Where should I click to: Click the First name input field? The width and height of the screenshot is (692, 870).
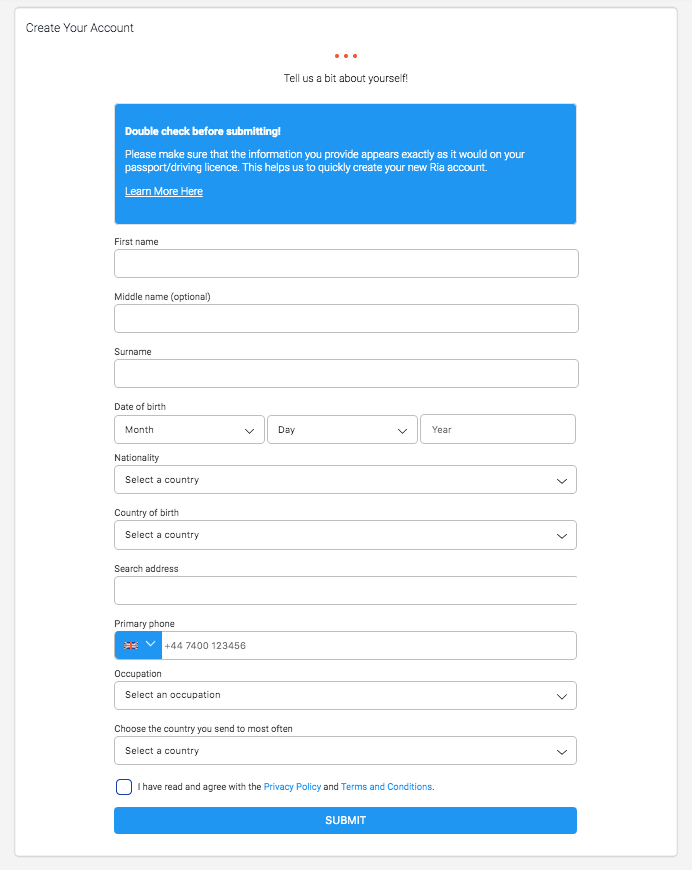click(x=346, y=264)
